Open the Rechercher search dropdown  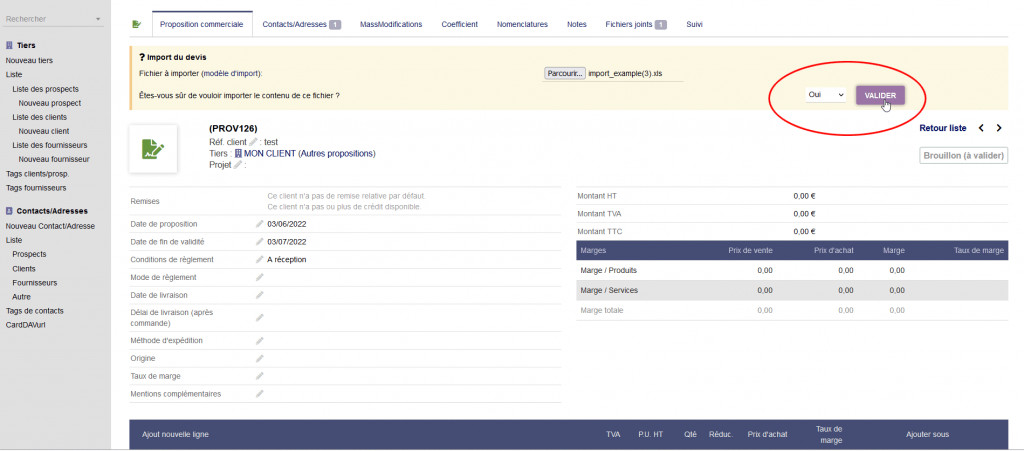coord(53,19)
